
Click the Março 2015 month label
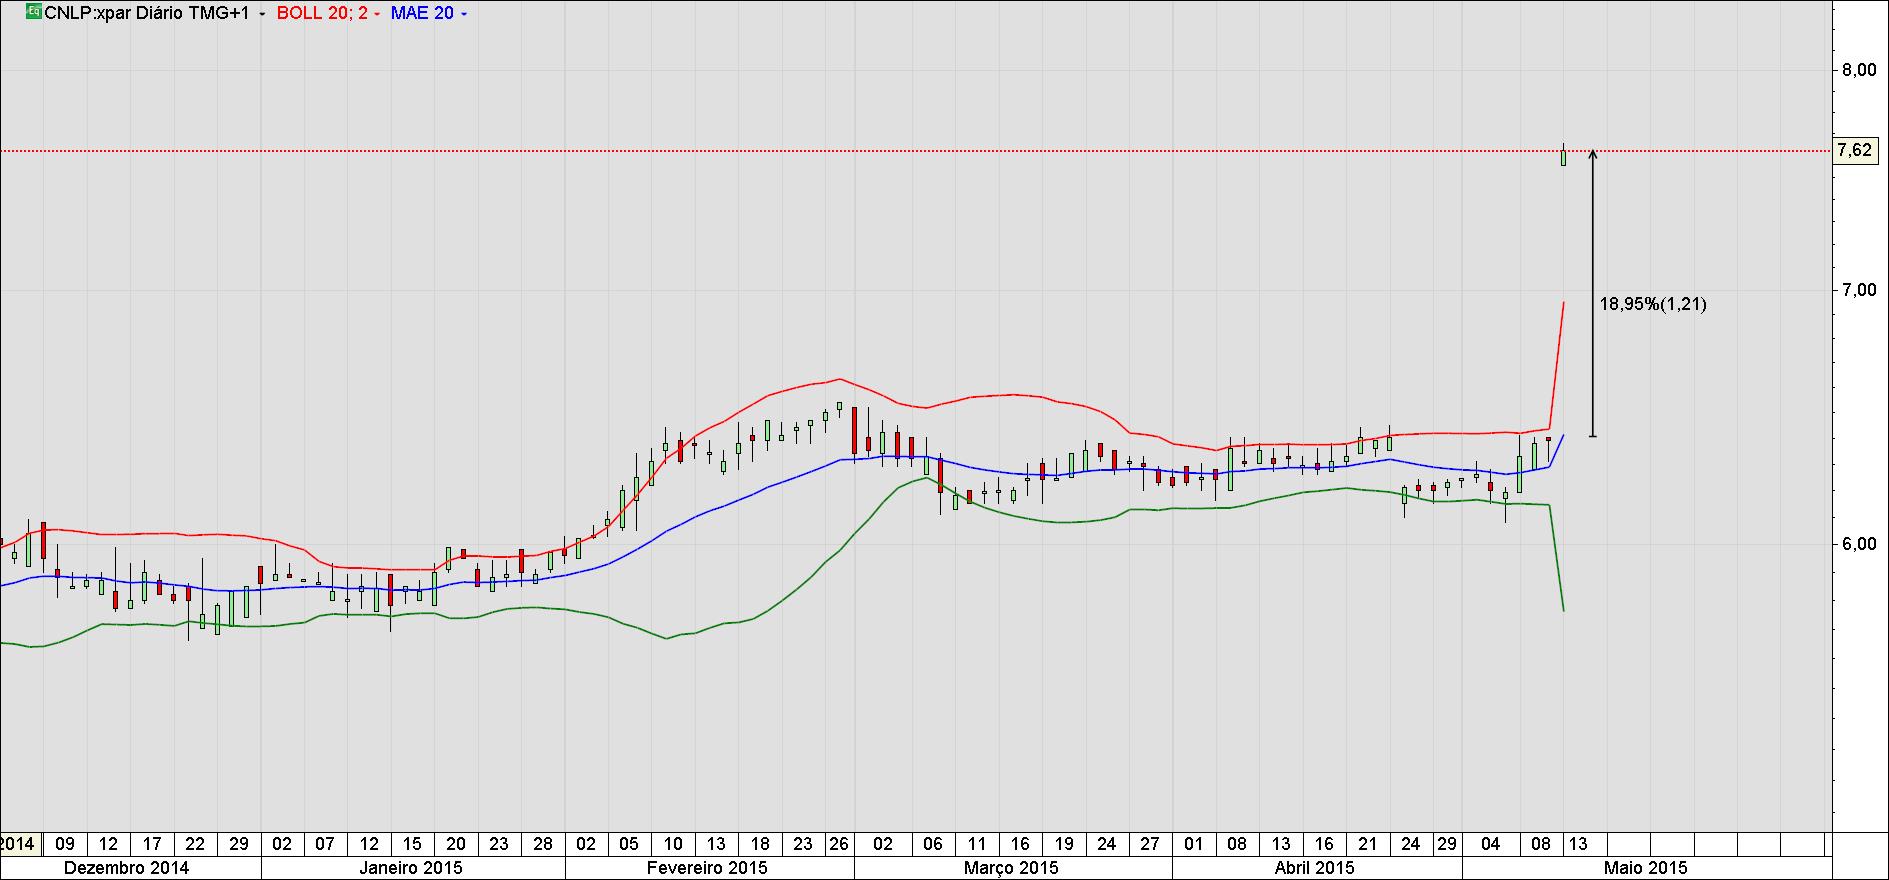1011,868
